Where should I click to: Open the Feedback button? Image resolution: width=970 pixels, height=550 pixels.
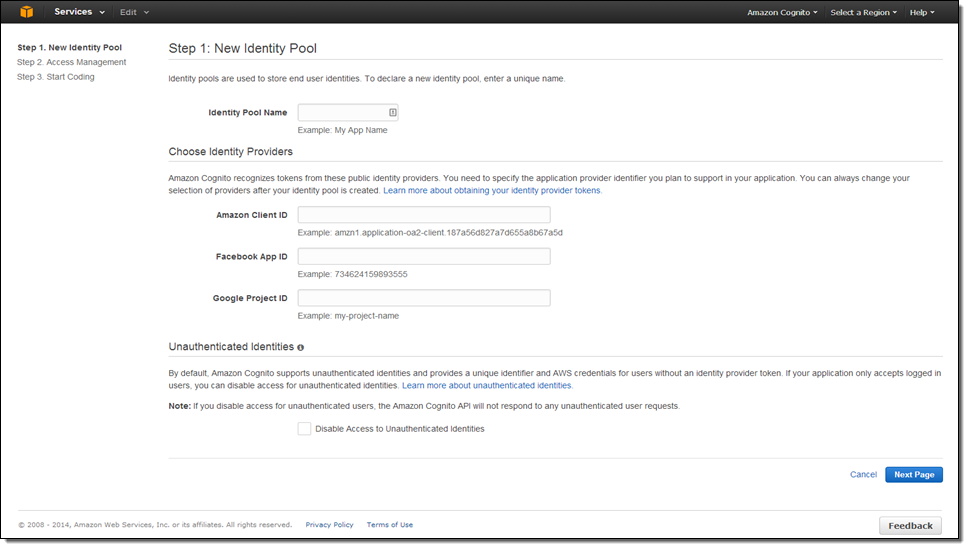click(x=909, y=525)
